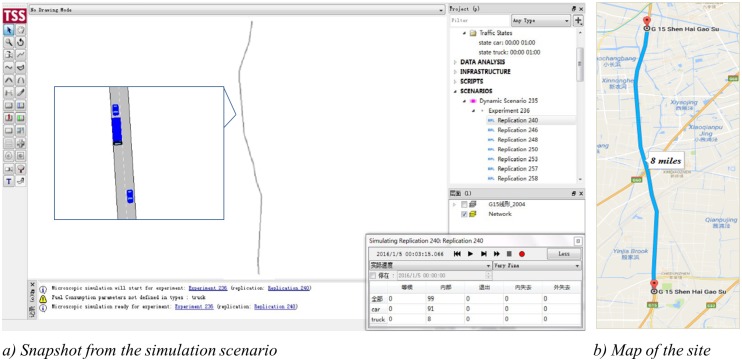
Task: Click the play simulation button
Action: [x=470, y=254]
